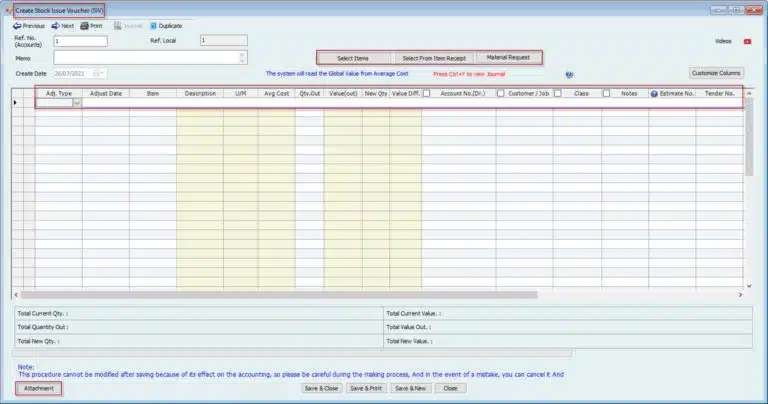Viewport: 768px width, 404px height.
Task: Click the Avg Cost column header
Action: click(x=277, y=94)
